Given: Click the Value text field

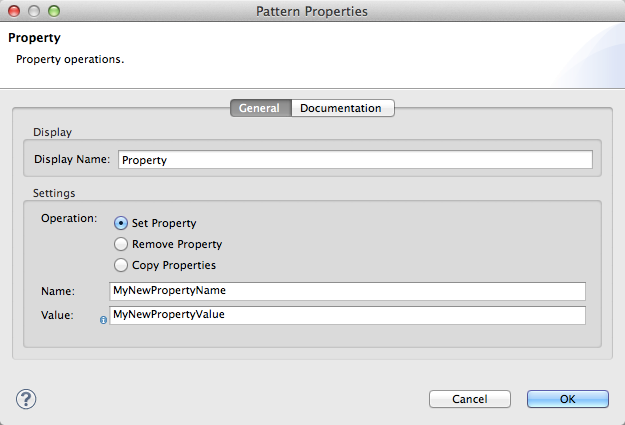Looking at the screenshot, I should (x=347, y=315).
